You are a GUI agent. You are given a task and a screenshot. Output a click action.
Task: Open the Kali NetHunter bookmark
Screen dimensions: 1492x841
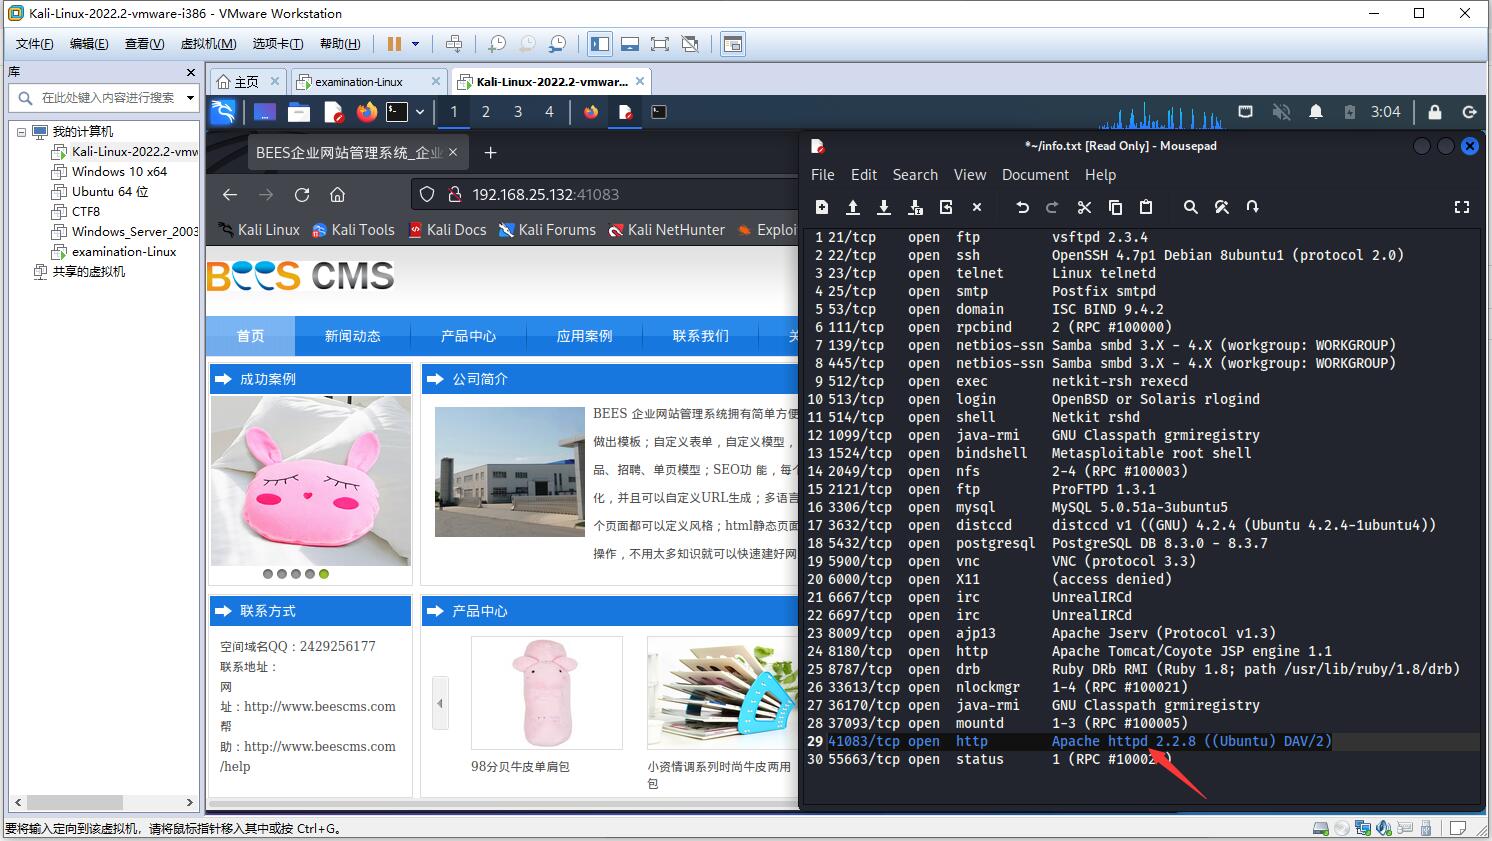tap(666, 230)
